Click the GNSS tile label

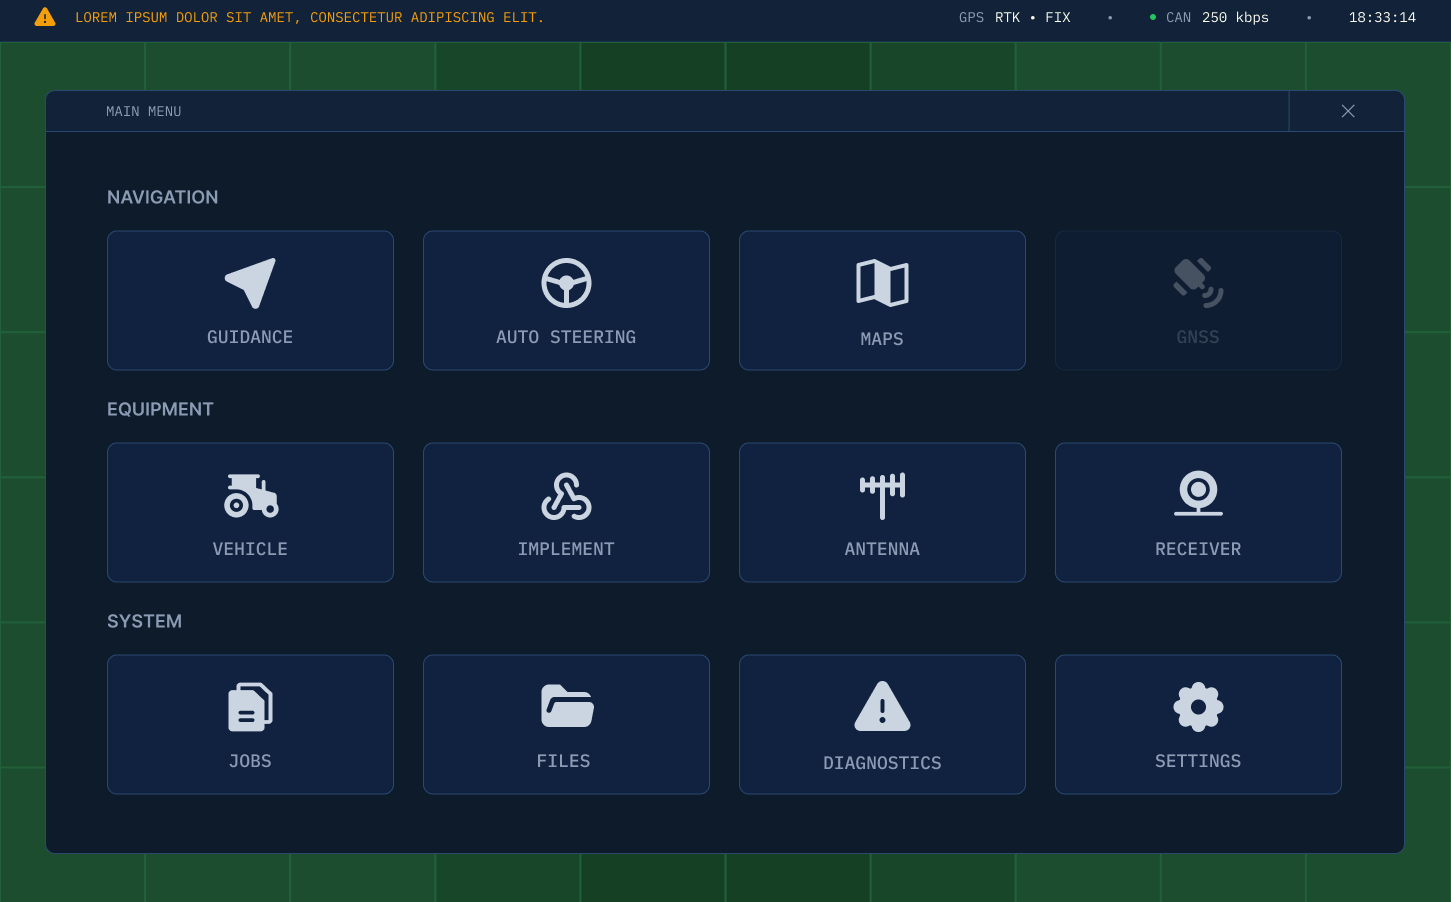(x=1198, y=337)
